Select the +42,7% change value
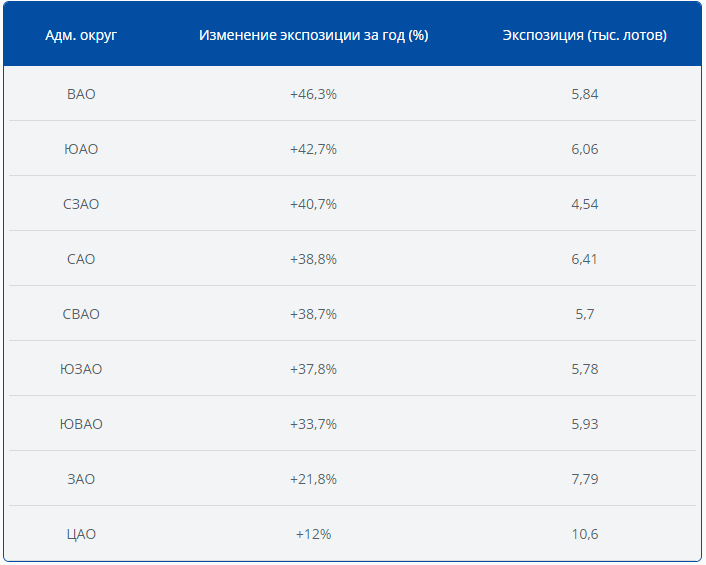 point(313,149)
